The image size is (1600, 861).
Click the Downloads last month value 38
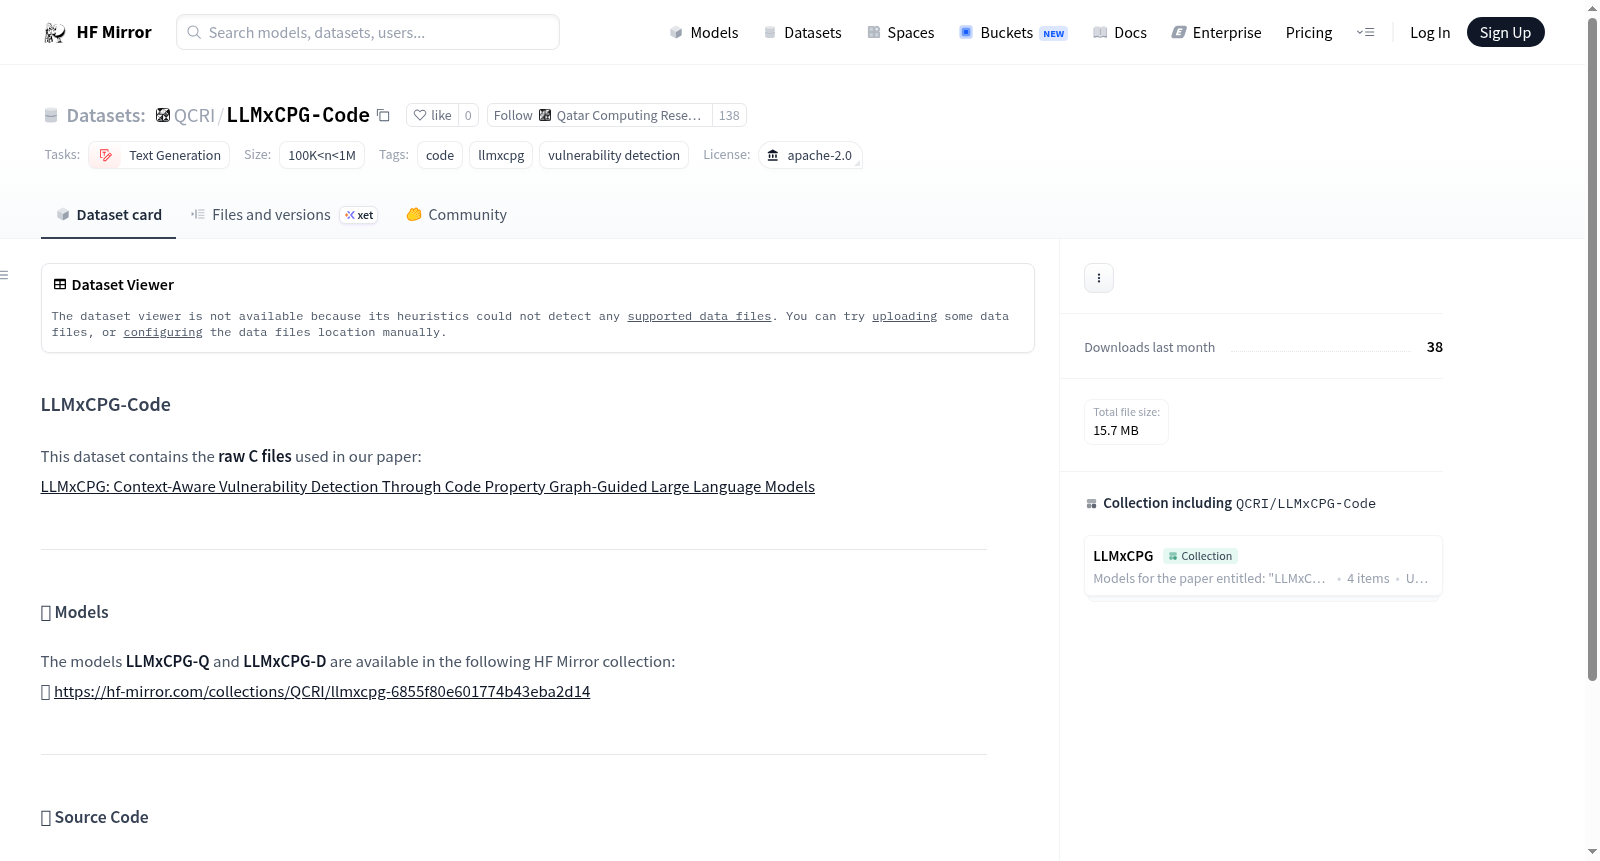coord(1435,347)
